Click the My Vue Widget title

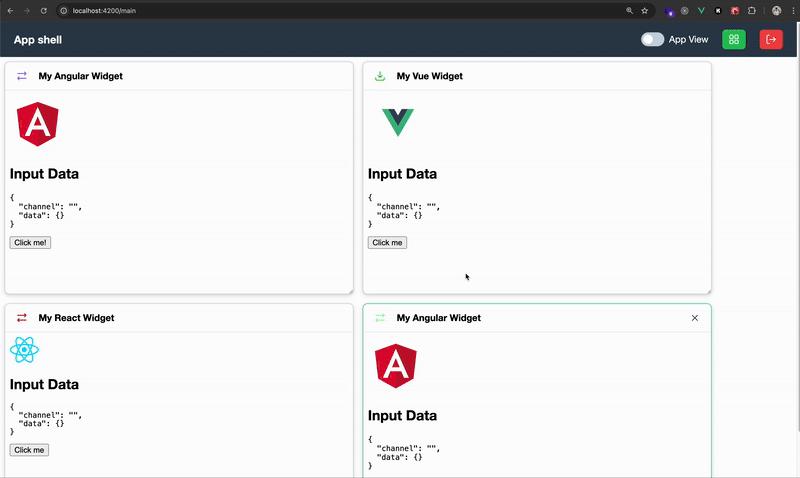tap(430, 76)
